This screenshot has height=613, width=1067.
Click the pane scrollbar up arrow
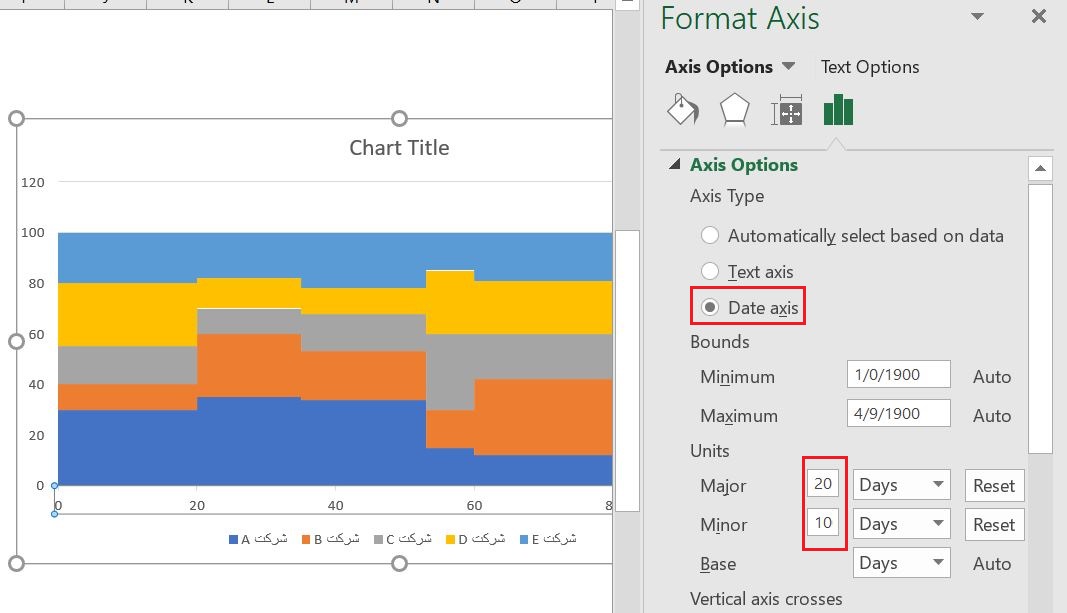tap(1040, 168)
